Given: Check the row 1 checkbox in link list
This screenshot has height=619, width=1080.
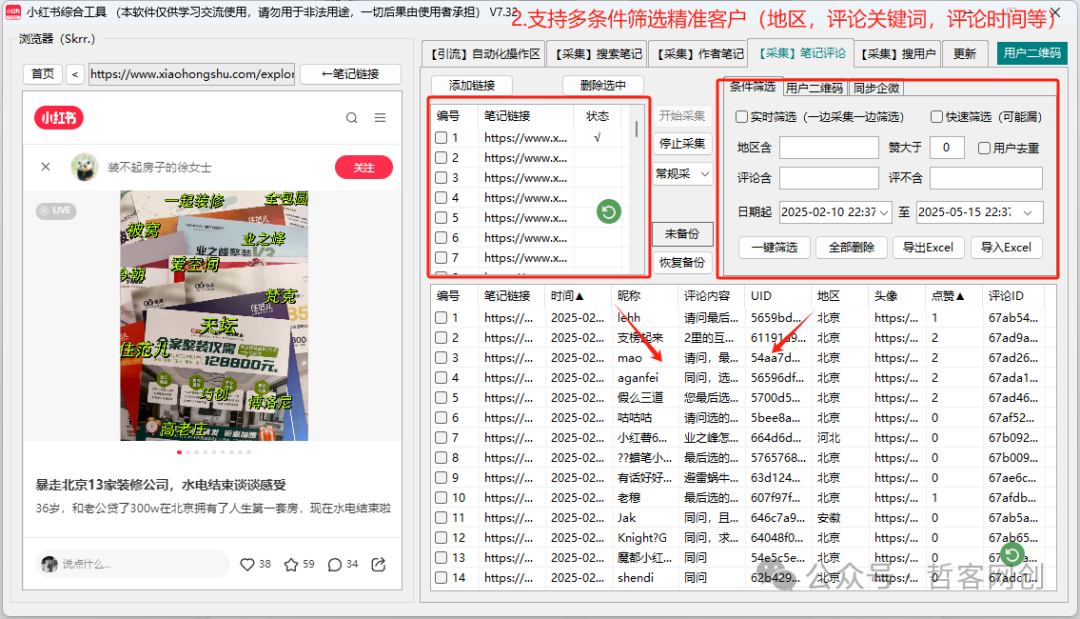Looking at the screenshot, I should point(442,138).
